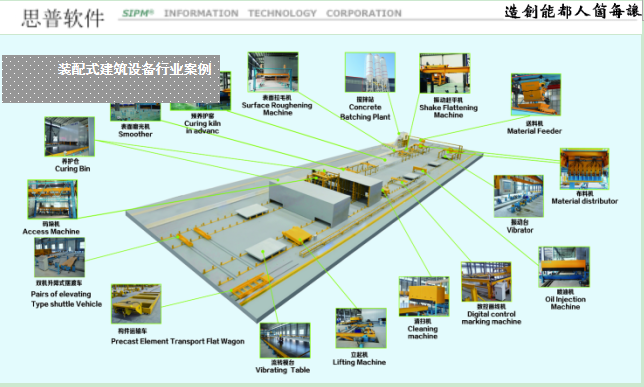Click the green SIPM logo text
This screenshot has height=387, width=644.
138,13
